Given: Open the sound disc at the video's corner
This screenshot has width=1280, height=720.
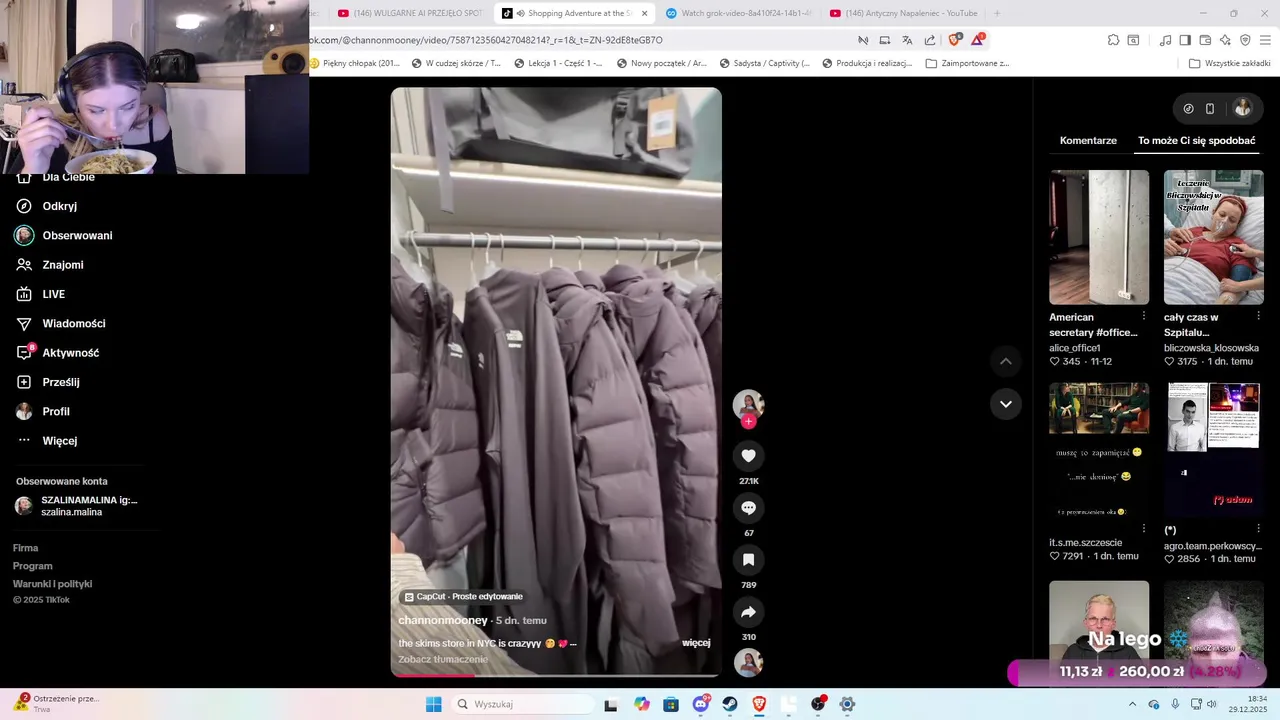Looking at the screenshot, I should (748, 662).
